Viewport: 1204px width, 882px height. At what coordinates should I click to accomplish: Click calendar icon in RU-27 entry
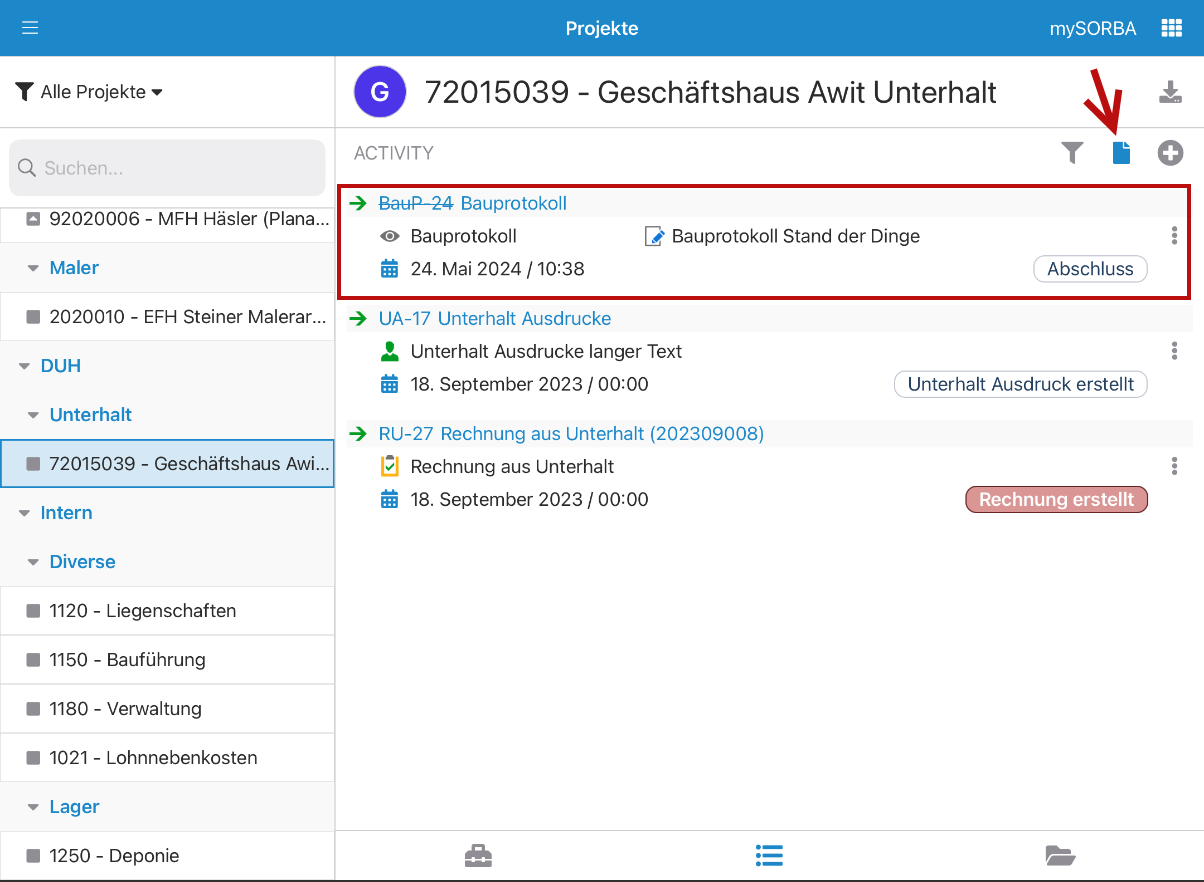pyautogui.click(x=390, y=499)
